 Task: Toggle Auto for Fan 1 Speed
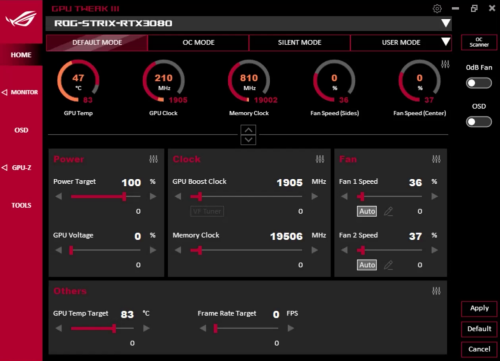pyautogui.click(x=367, y=211)
